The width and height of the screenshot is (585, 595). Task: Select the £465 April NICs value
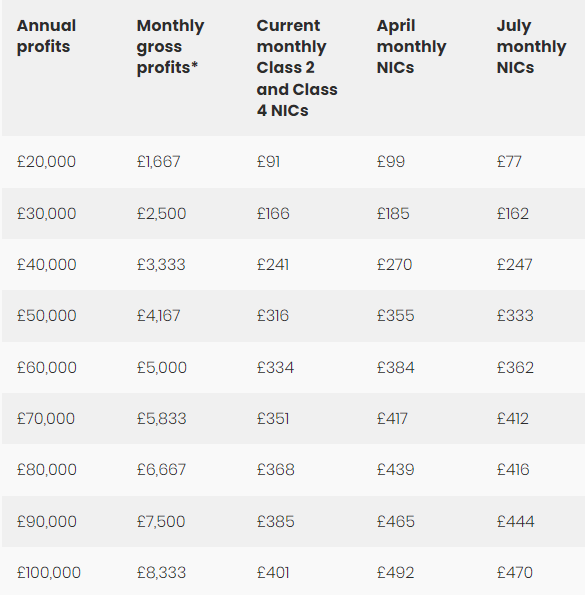tap(395, 521)
